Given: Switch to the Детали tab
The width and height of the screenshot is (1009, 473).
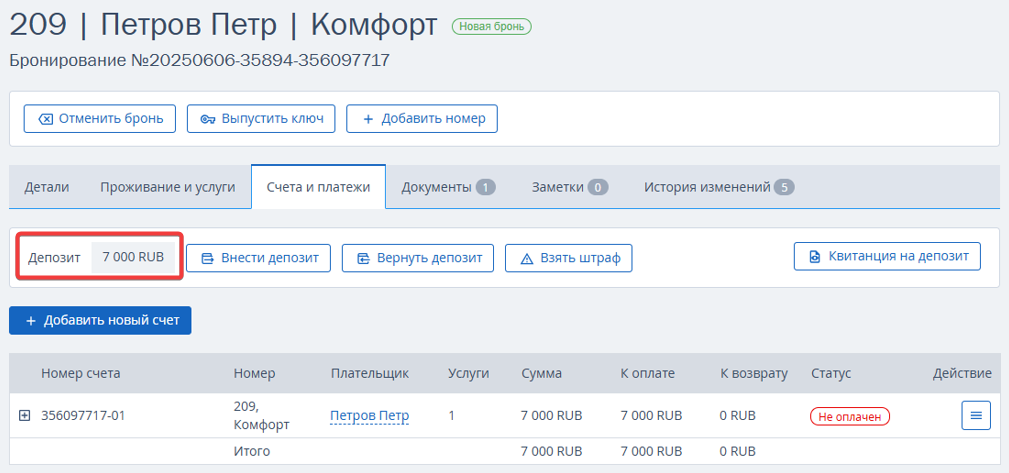Looking at the screenshot, I should point(47,187).
